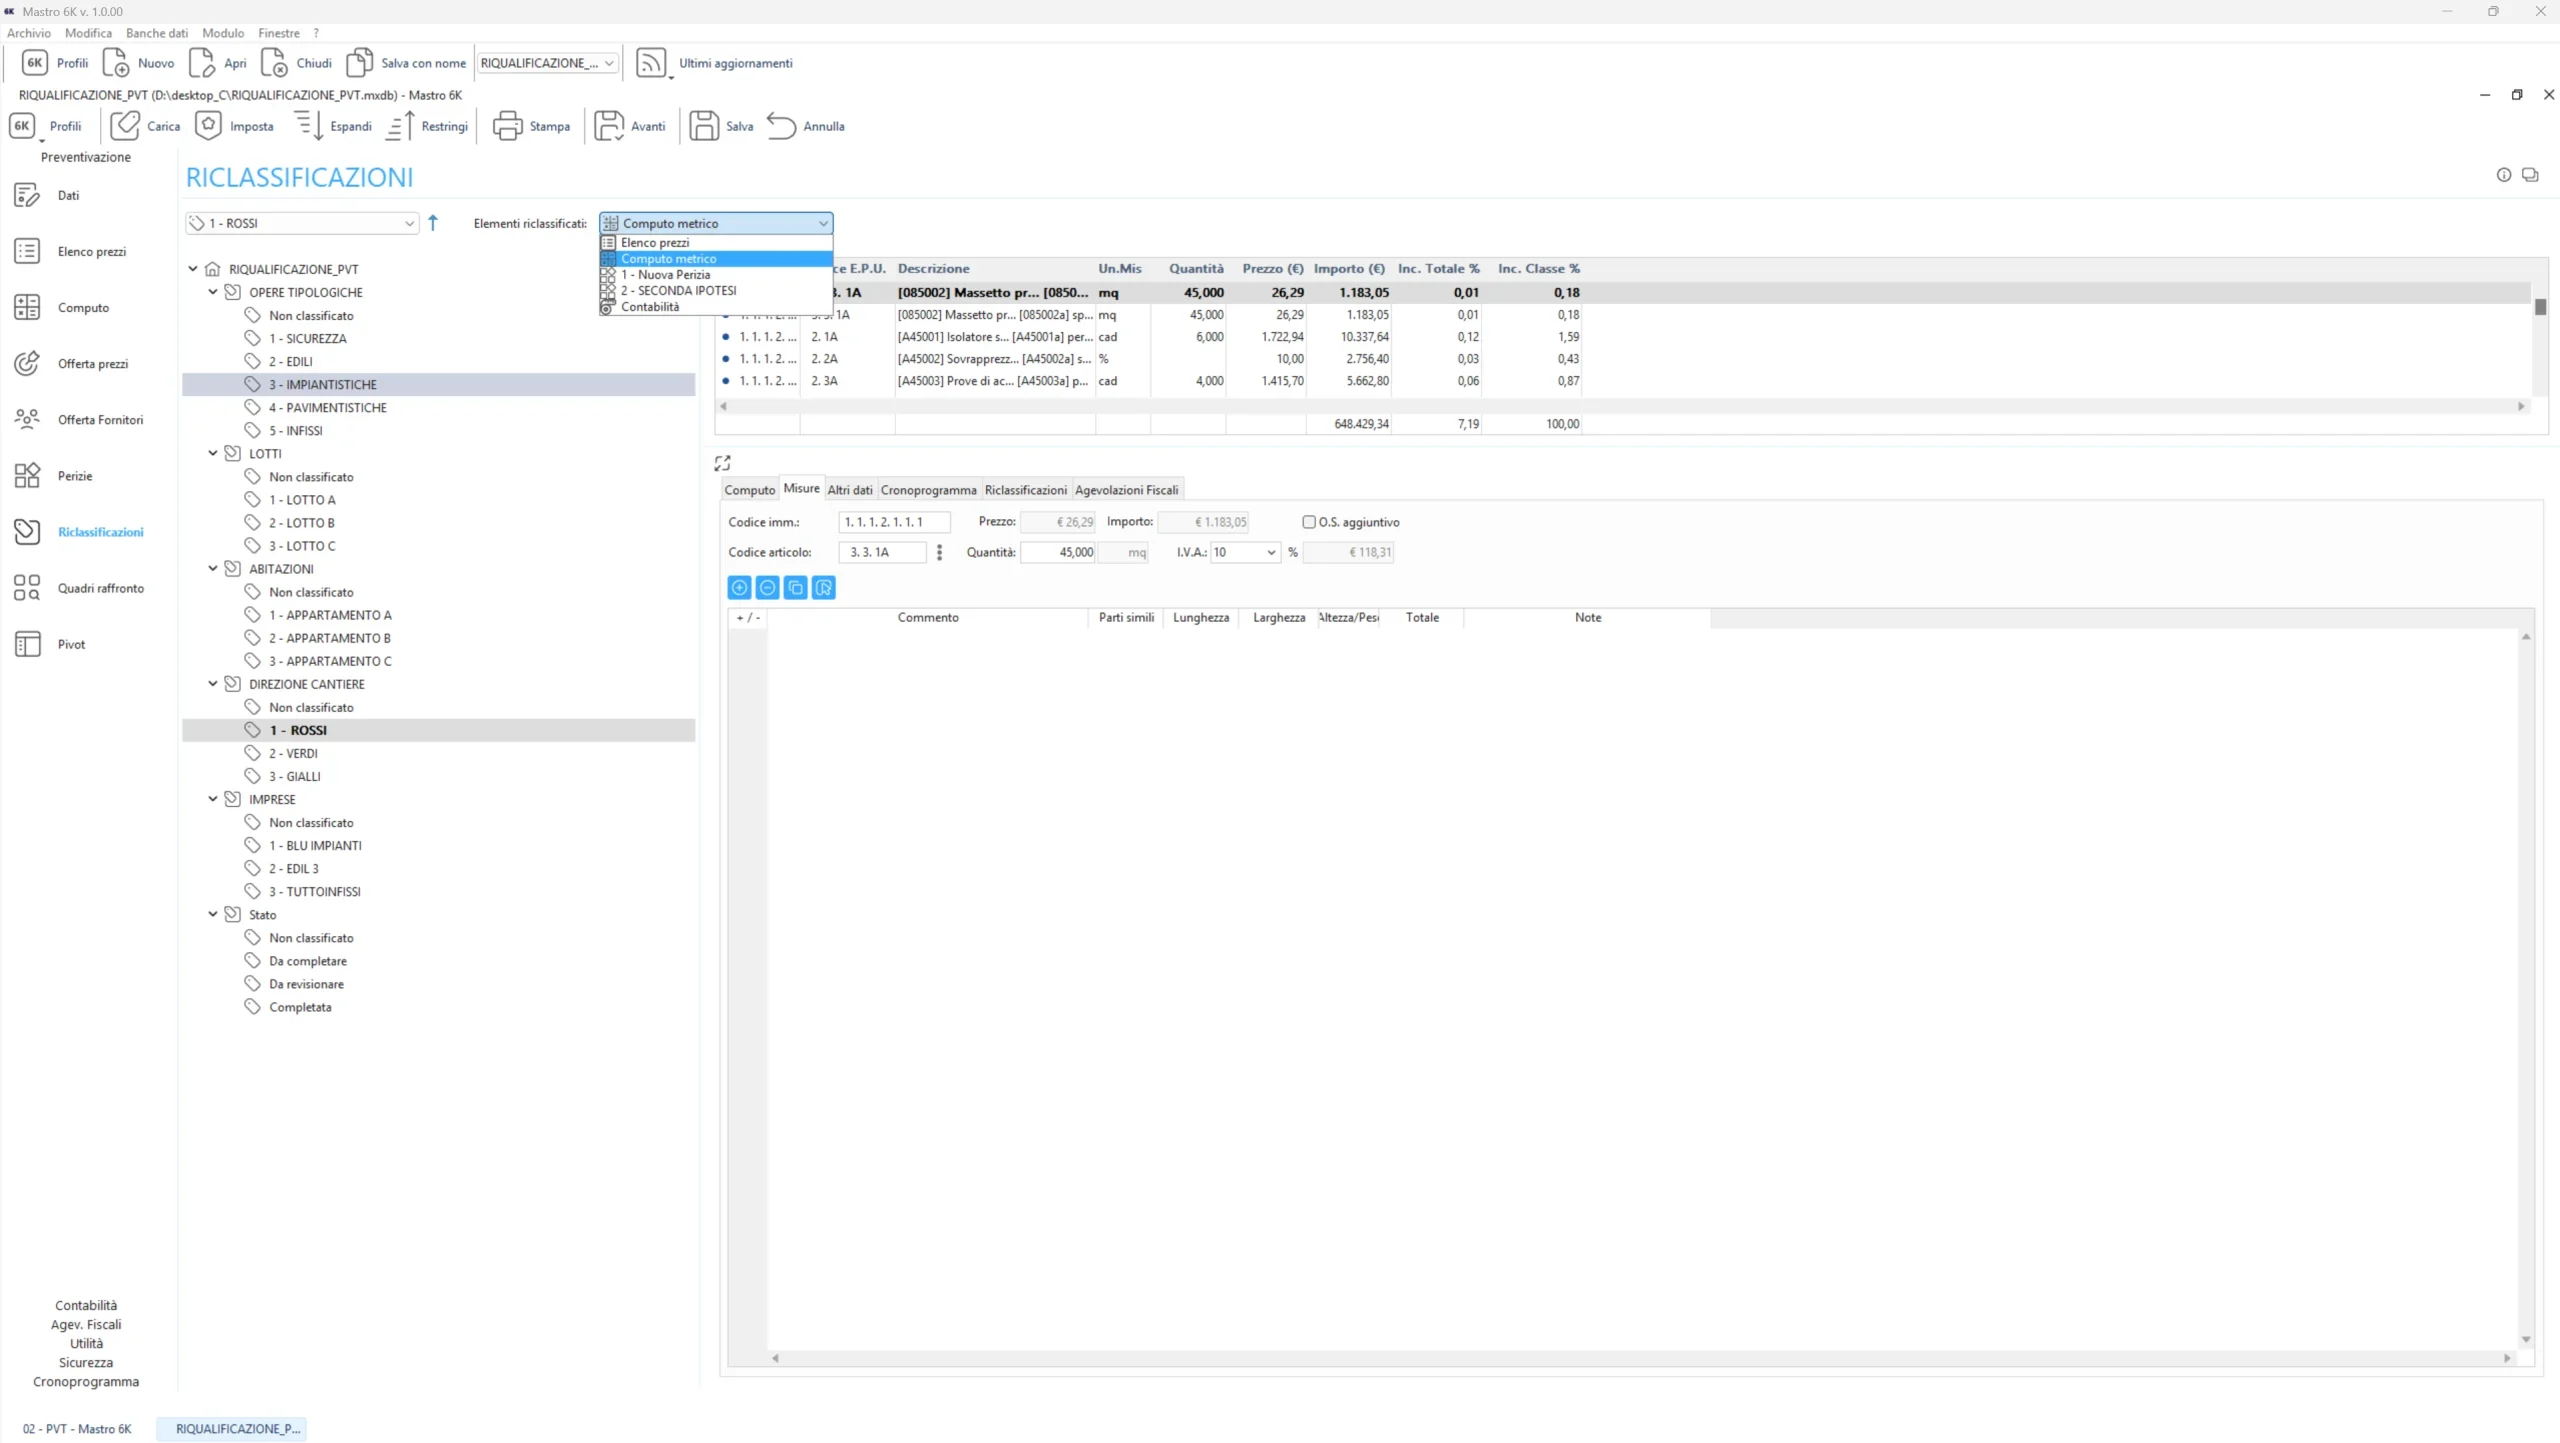Click the blue up arrow beside ROSSI combo

pos(433,223)
